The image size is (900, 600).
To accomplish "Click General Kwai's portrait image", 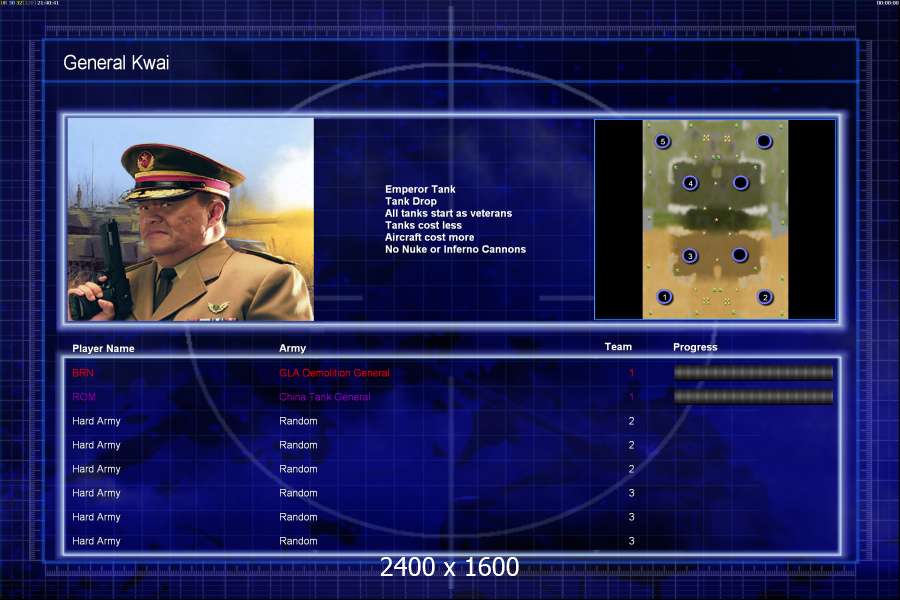I will pyautogui.click(x=191, y=219).
